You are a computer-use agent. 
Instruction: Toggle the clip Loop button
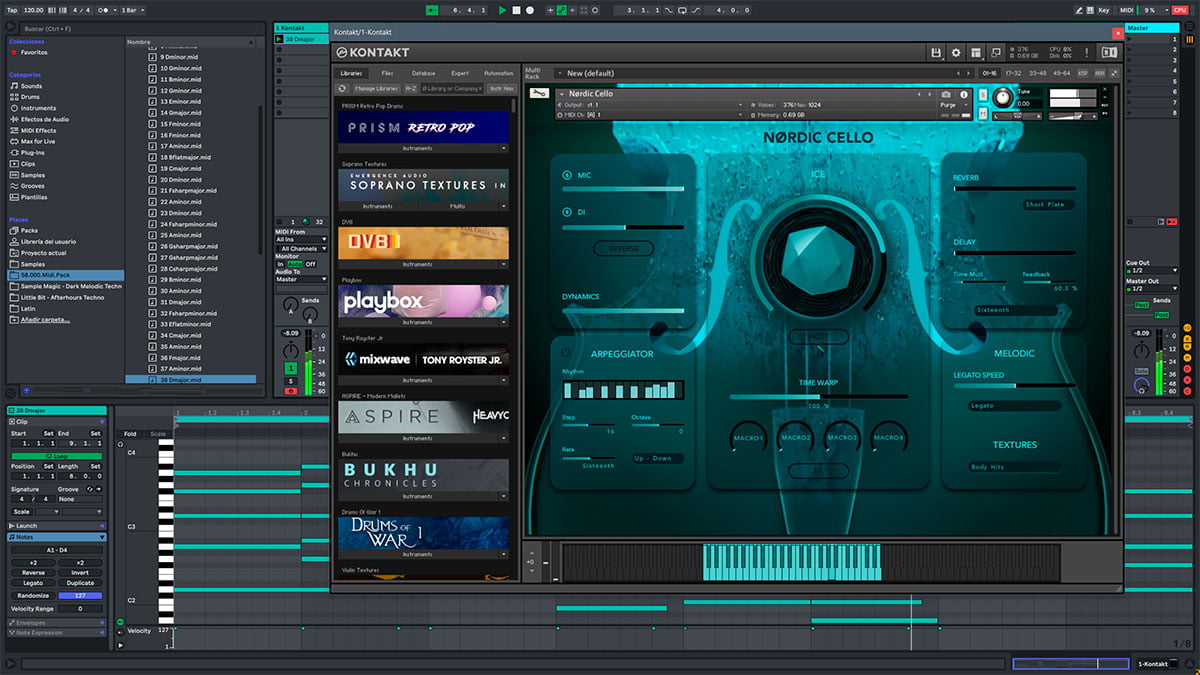point(56,456)
